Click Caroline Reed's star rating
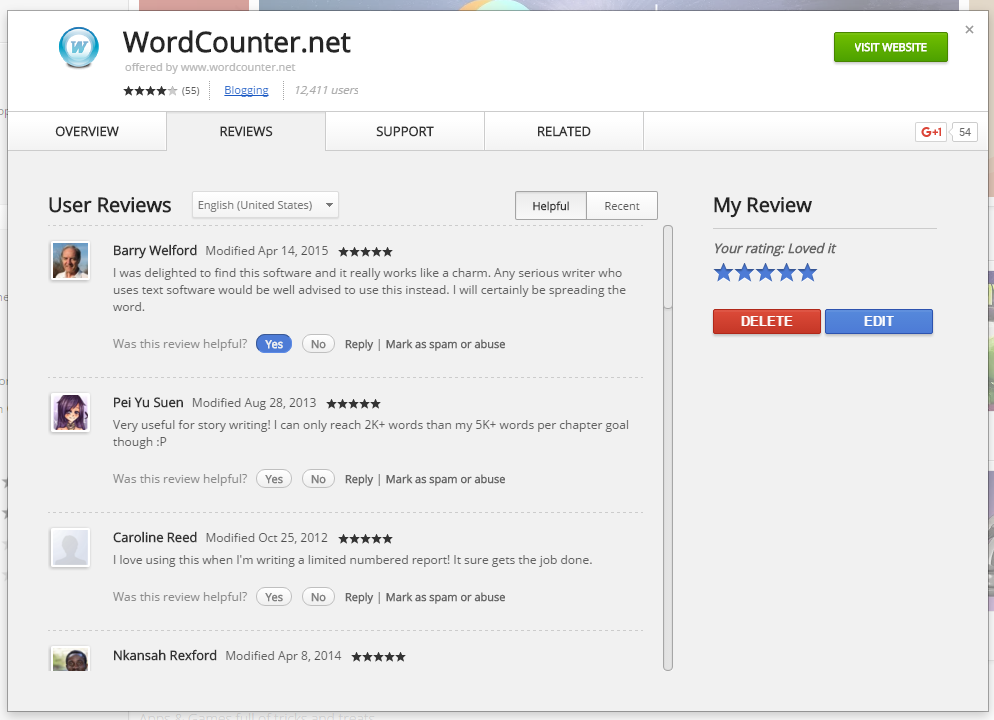 point(366,539)
